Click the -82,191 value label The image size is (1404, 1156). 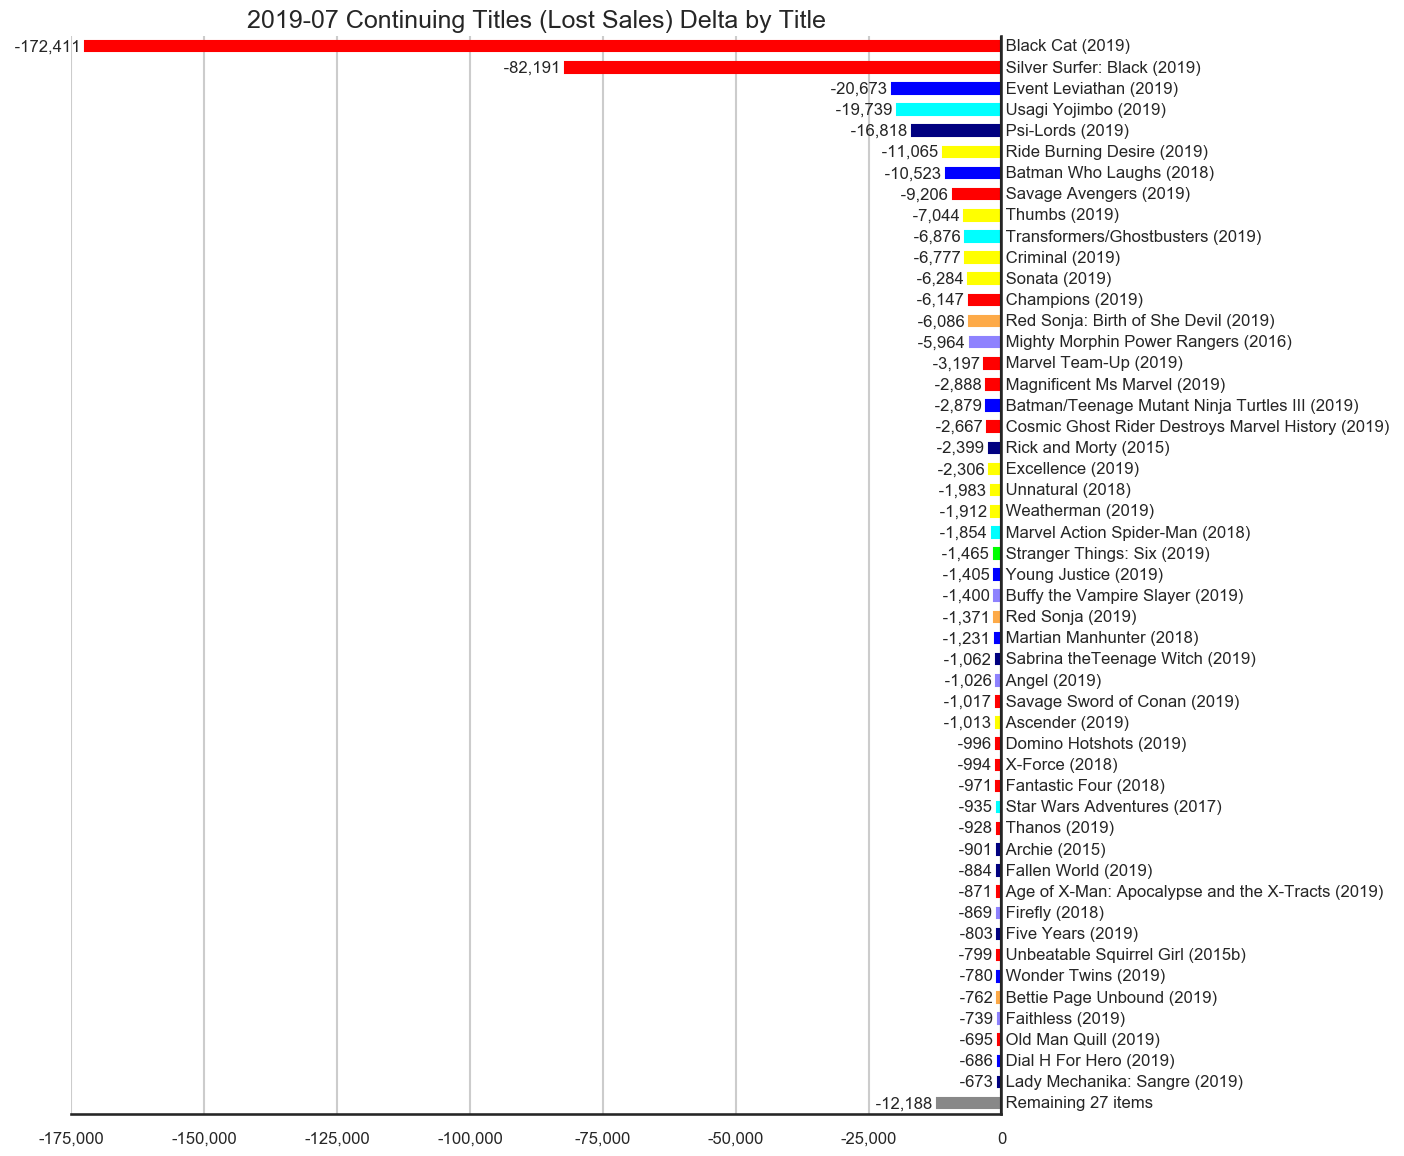(x=531, y=68)
